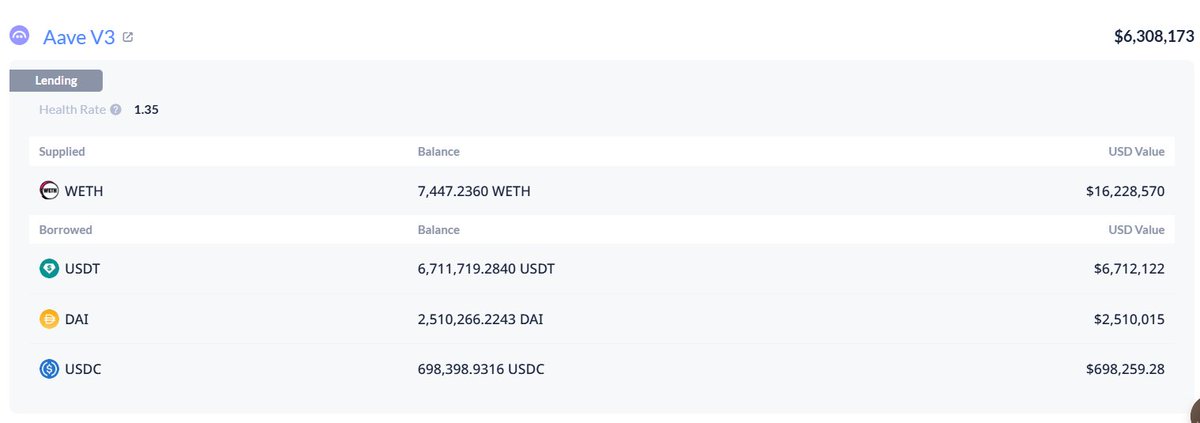Image resolution: width=1200 pixels, height=423 pixels.
Task: Click the Supplied column header
Action: (62, 152)
